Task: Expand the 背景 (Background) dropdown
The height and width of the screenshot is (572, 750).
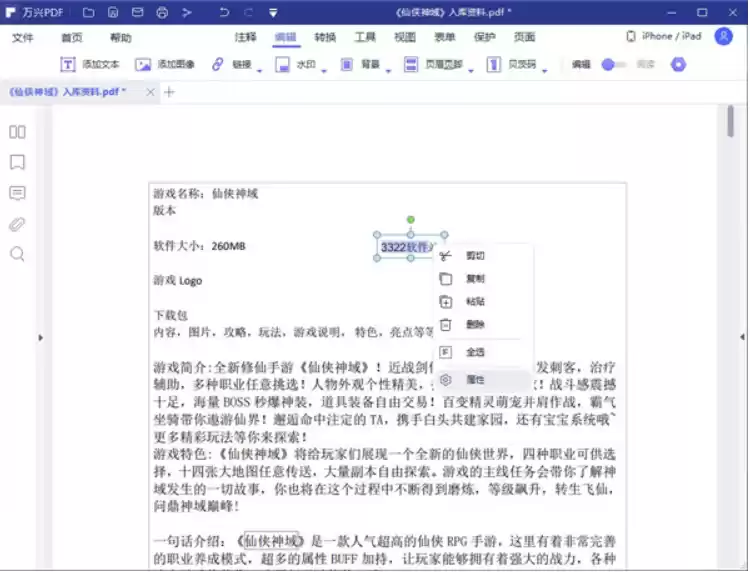Action: point(388,69)
